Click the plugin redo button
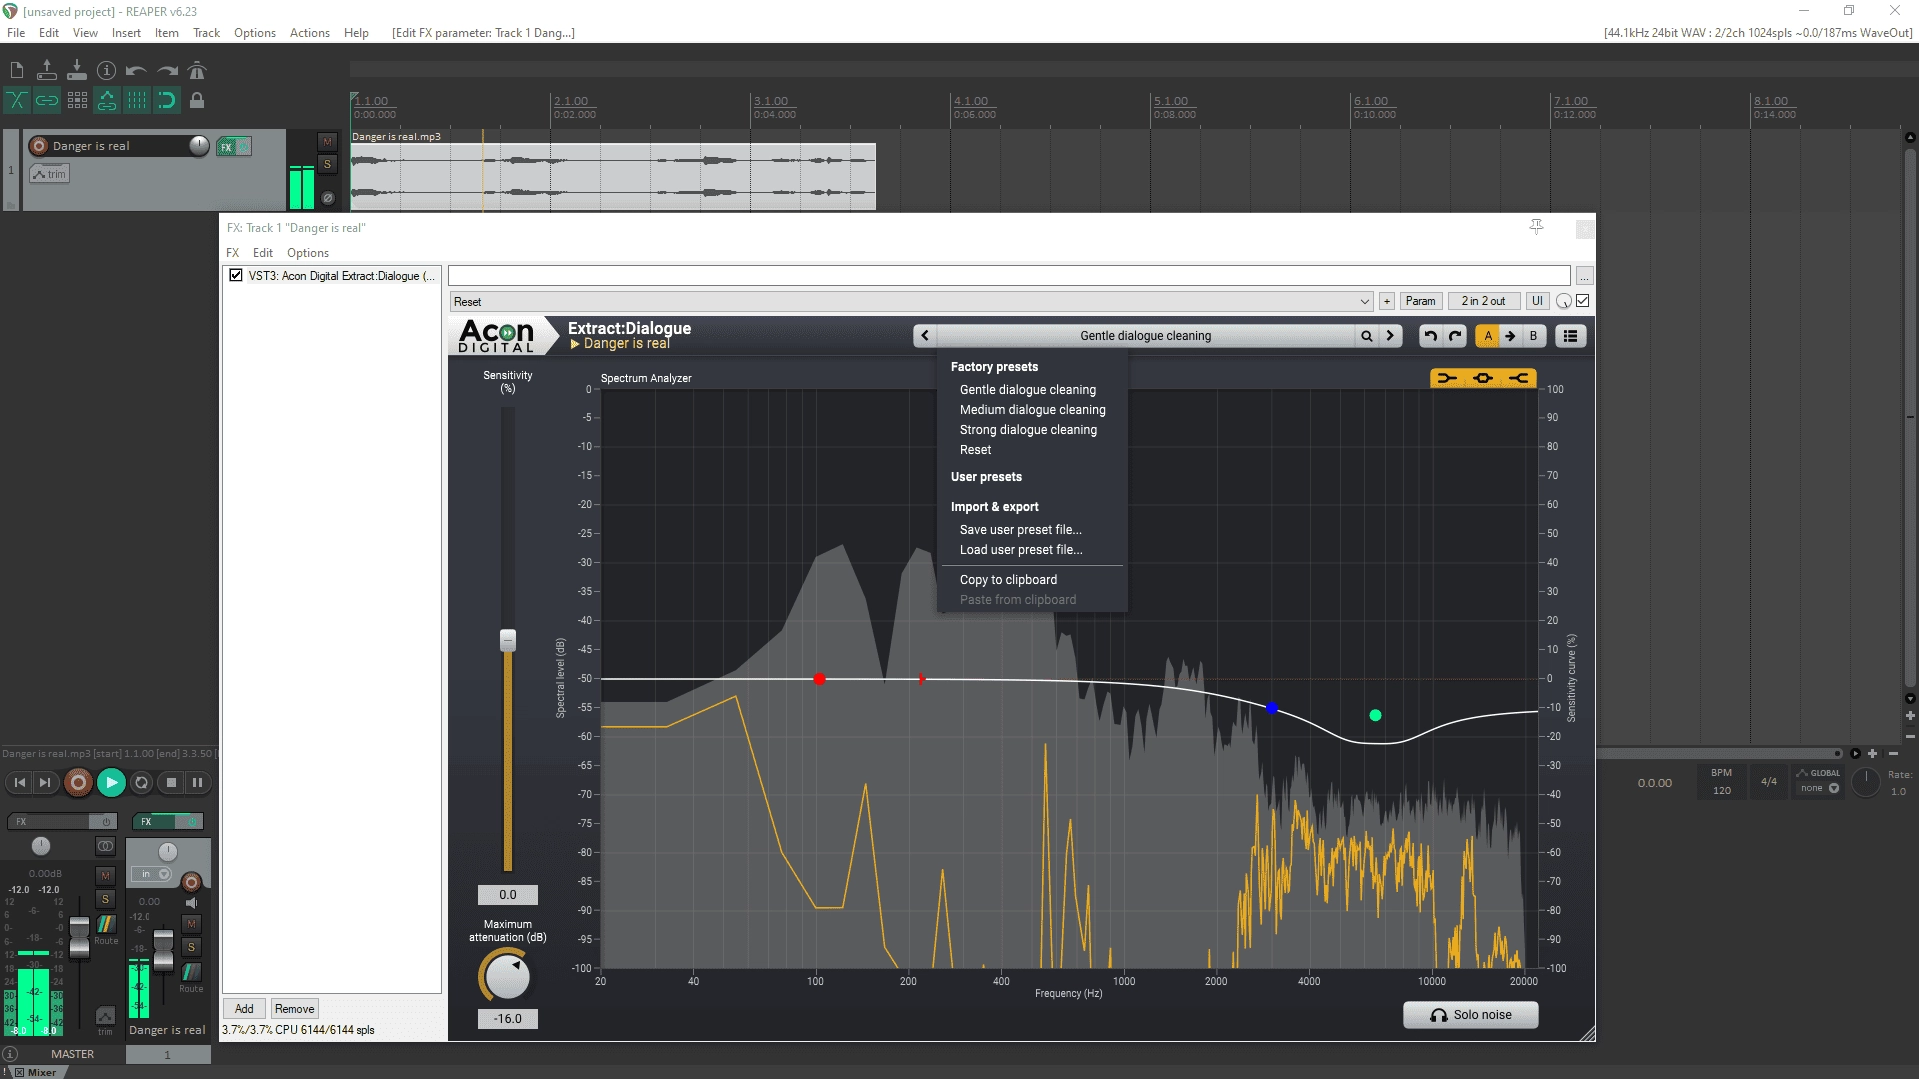This screenshot has width=1919, height=1079. click(x=1456, y=336)
